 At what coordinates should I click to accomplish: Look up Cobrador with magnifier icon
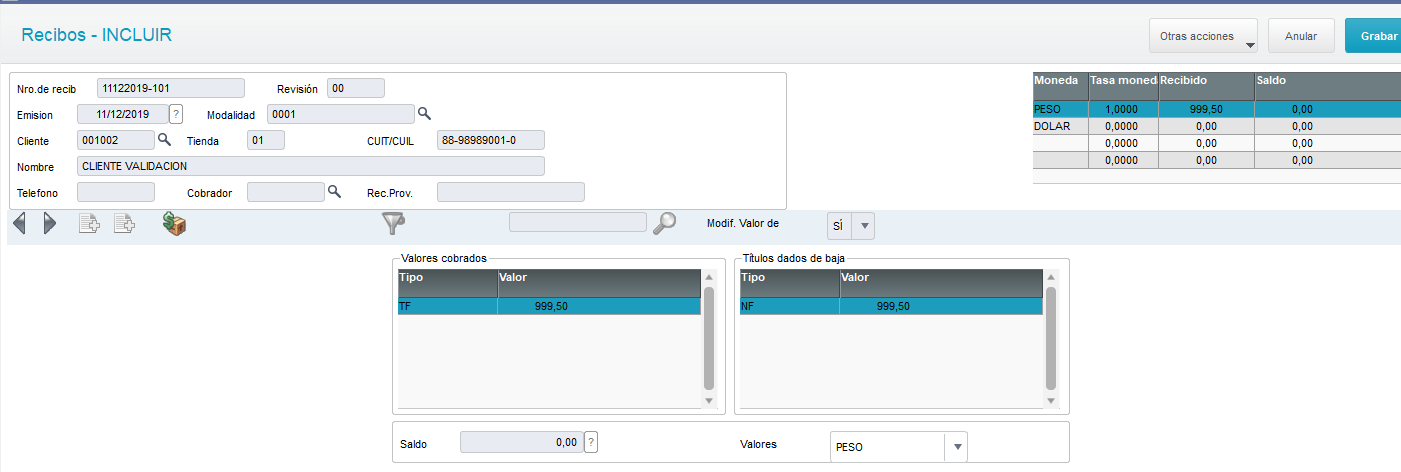pos(335,191)
